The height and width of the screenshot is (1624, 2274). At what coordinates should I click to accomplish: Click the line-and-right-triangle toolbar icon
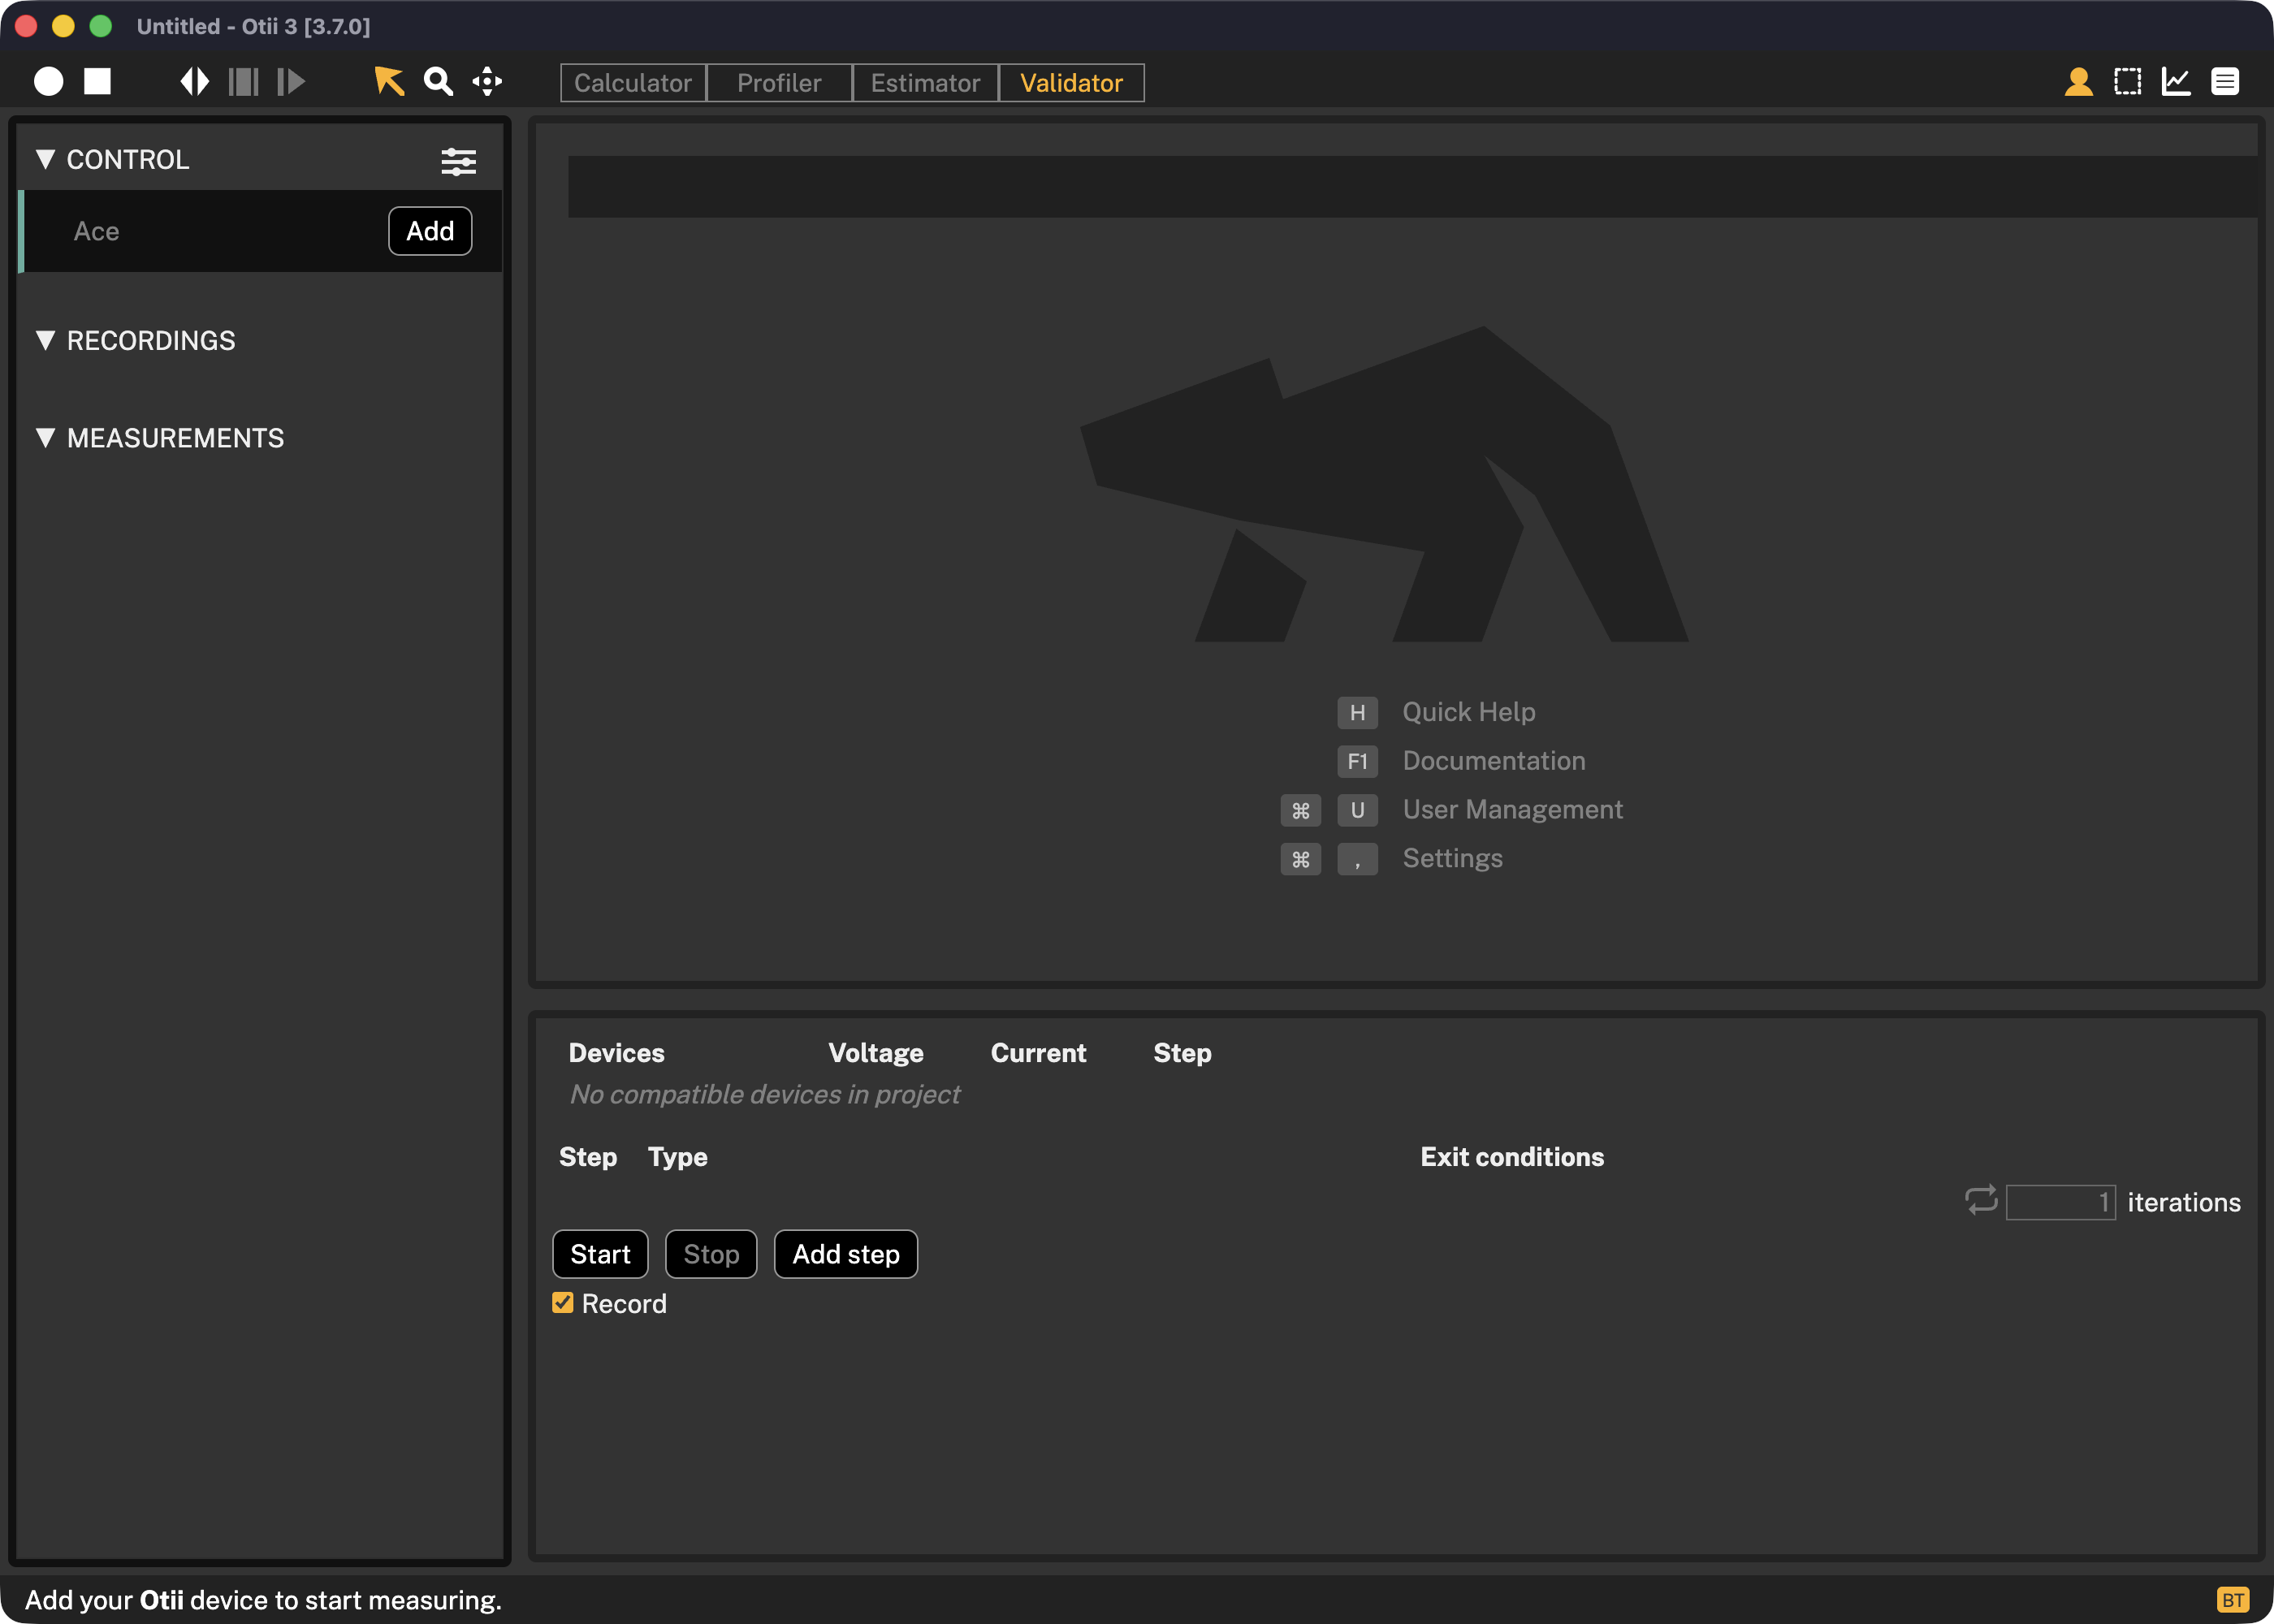coord(291,82)
